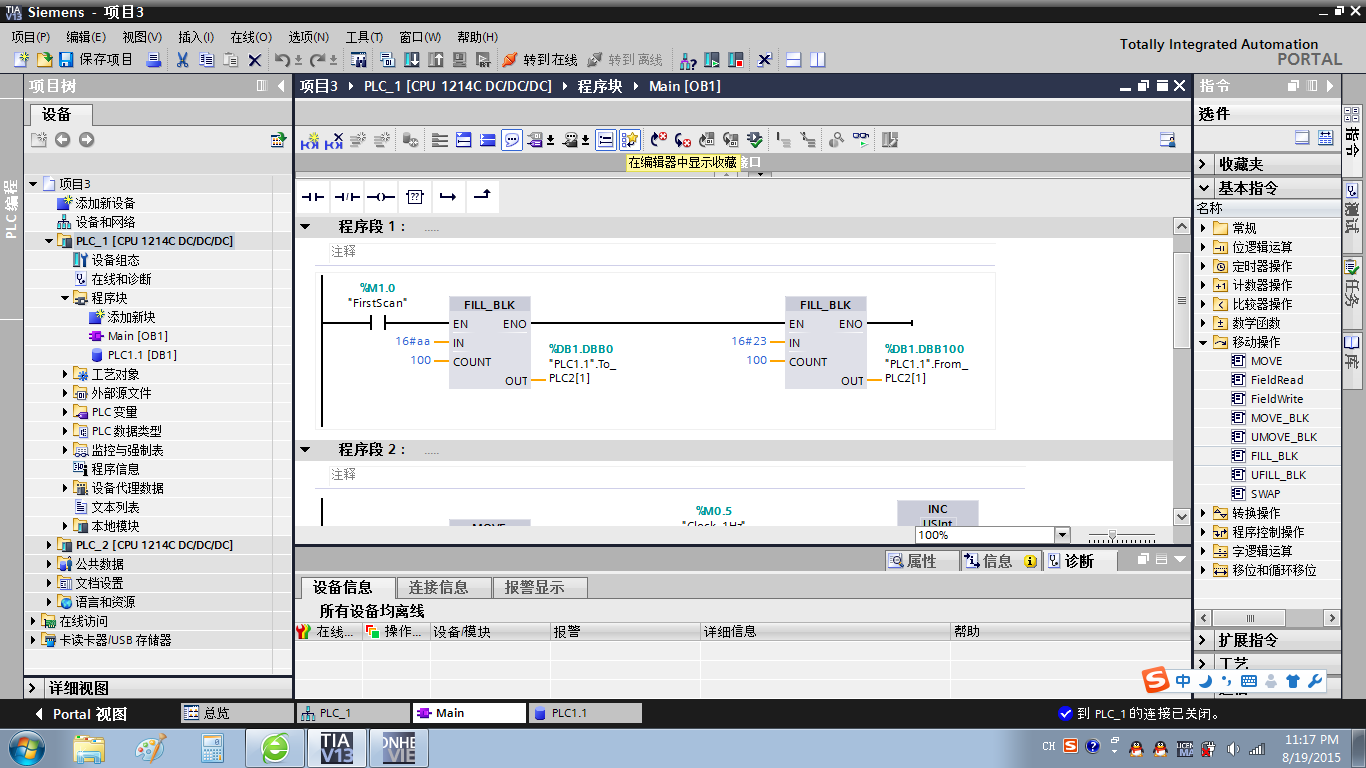The height and width of the screenshot is (768, 1366).
Task: Expand the 工艺对象 tree node
Action: click(66, 374)
